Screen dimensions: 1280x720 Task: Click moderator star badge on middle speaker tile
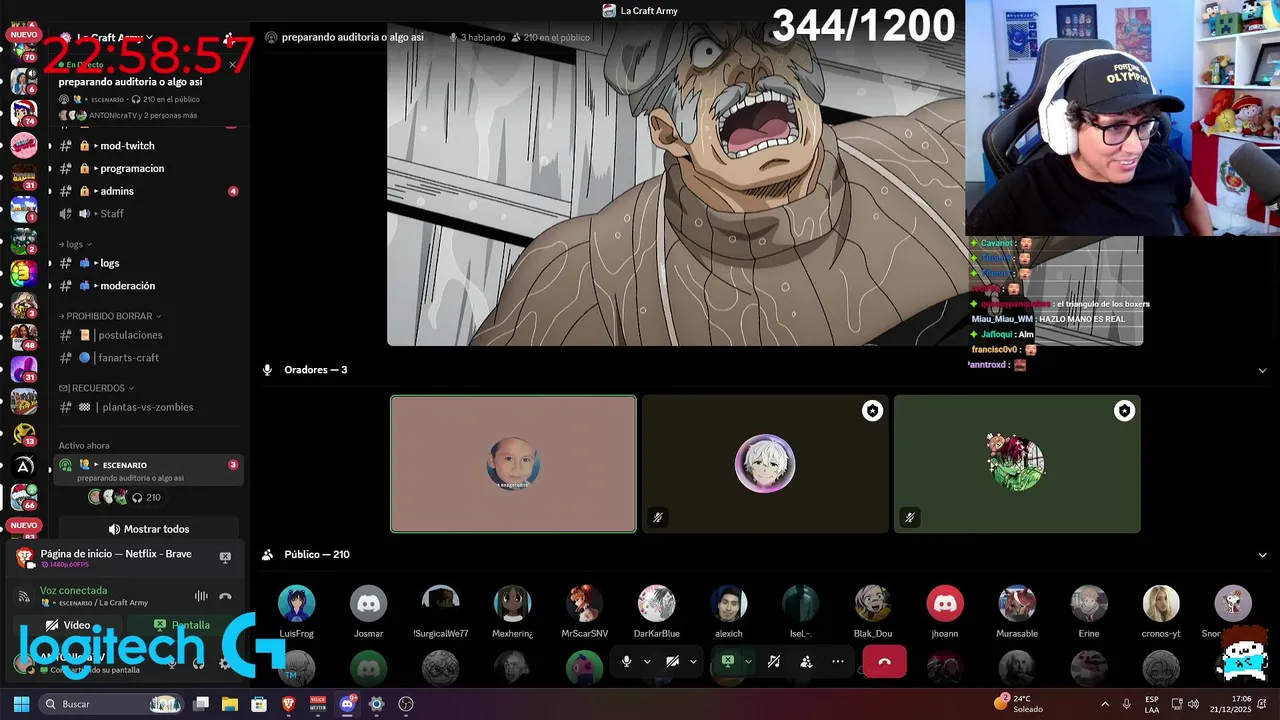(x=873, y=411)
